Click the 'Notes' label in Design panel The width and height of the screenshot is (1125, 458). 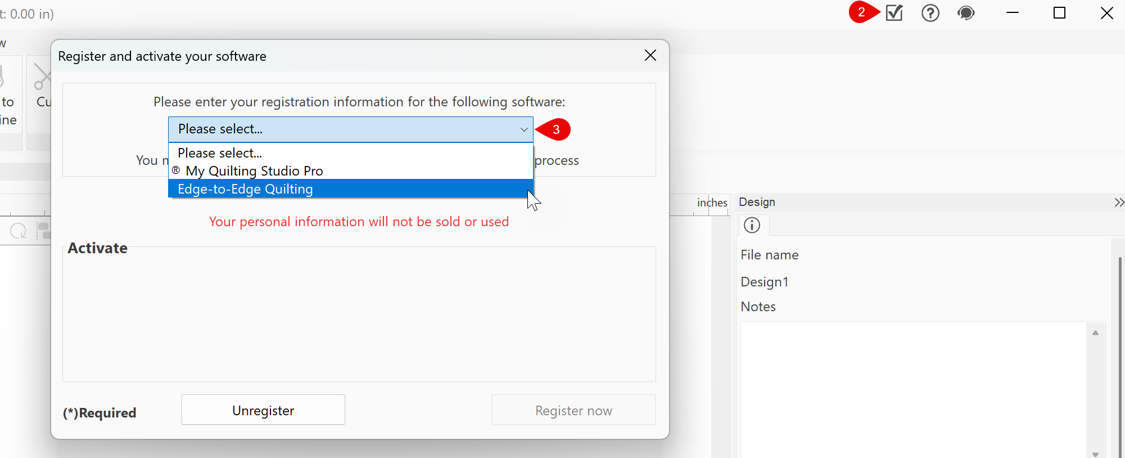pos(758,307)
